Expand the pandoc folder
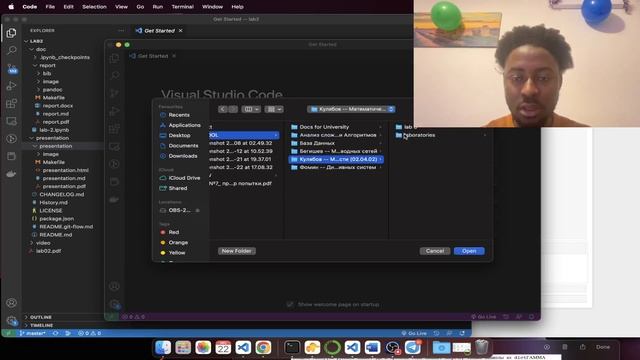This screenshot has width=640, height=360. point(52,89)
